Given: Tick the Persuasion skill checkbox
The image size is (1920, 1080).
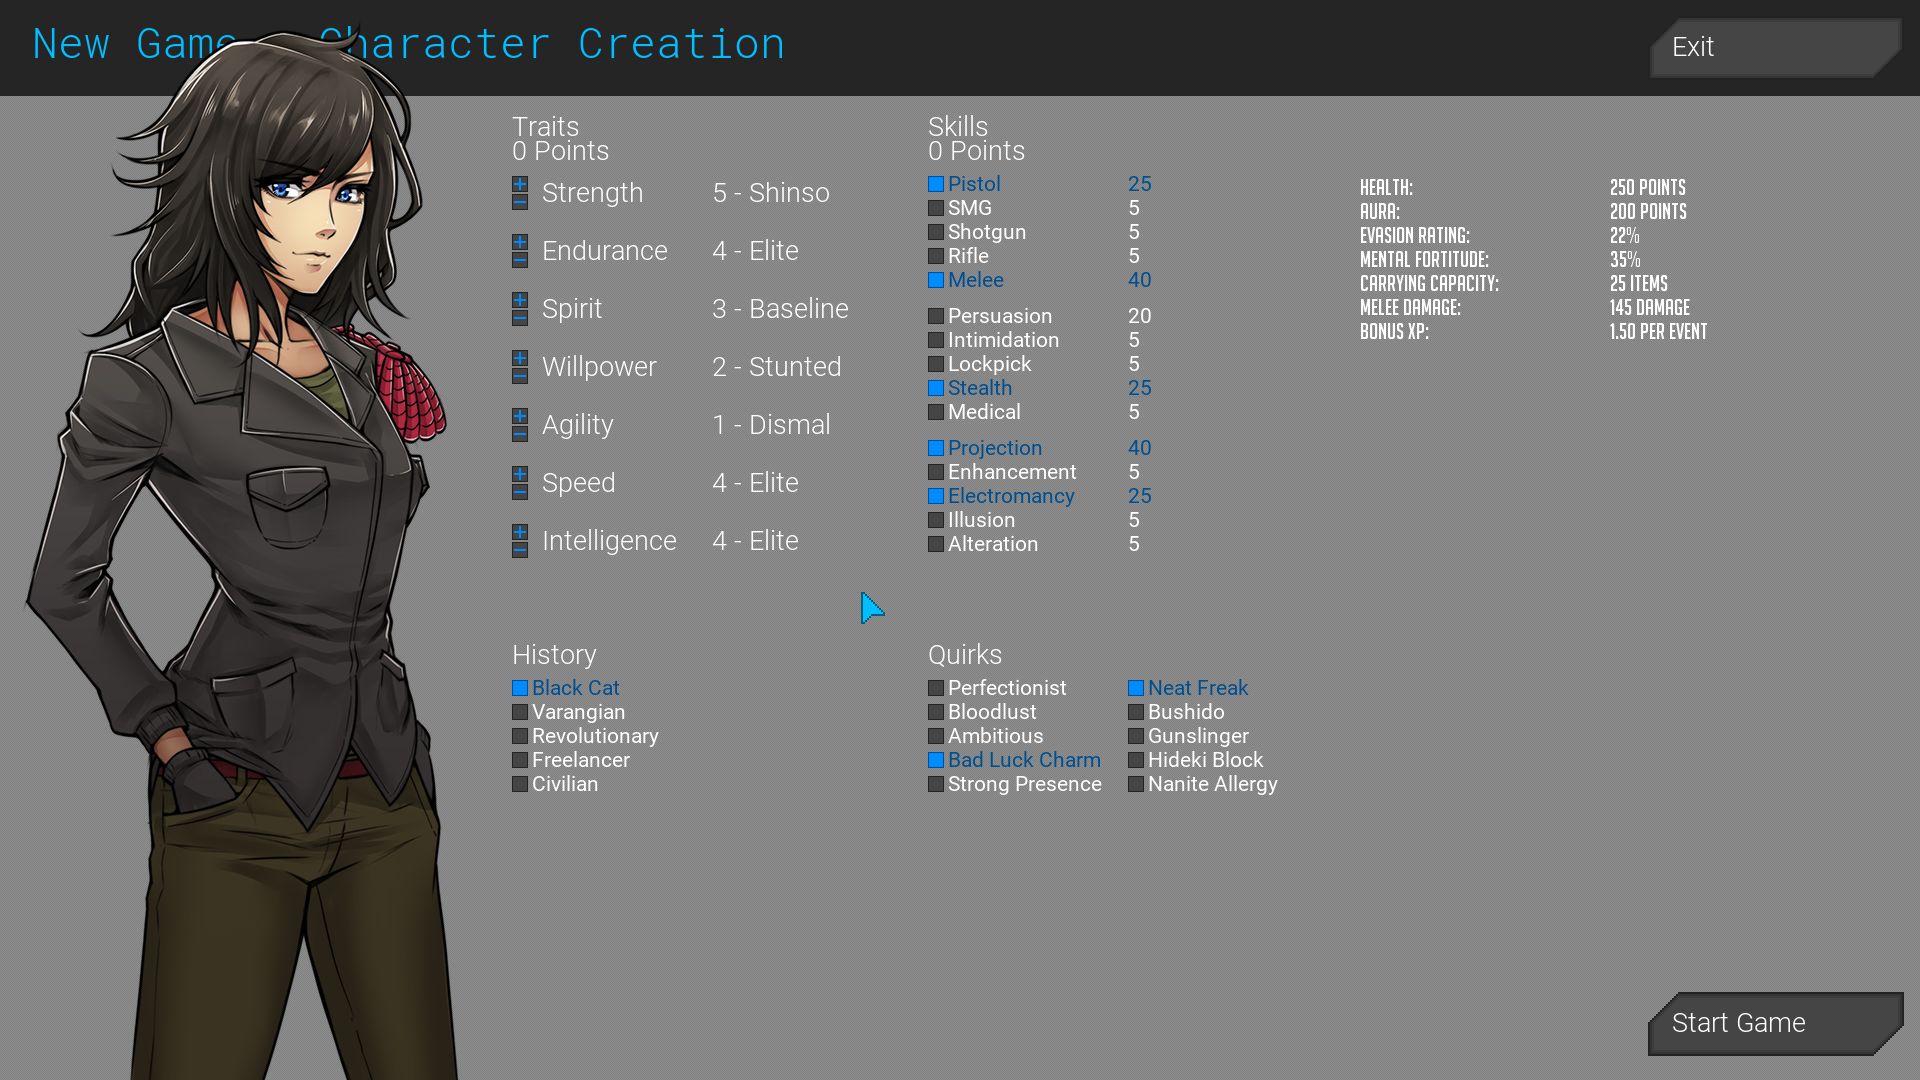Looking at the screenshot, I should (936, 316).
